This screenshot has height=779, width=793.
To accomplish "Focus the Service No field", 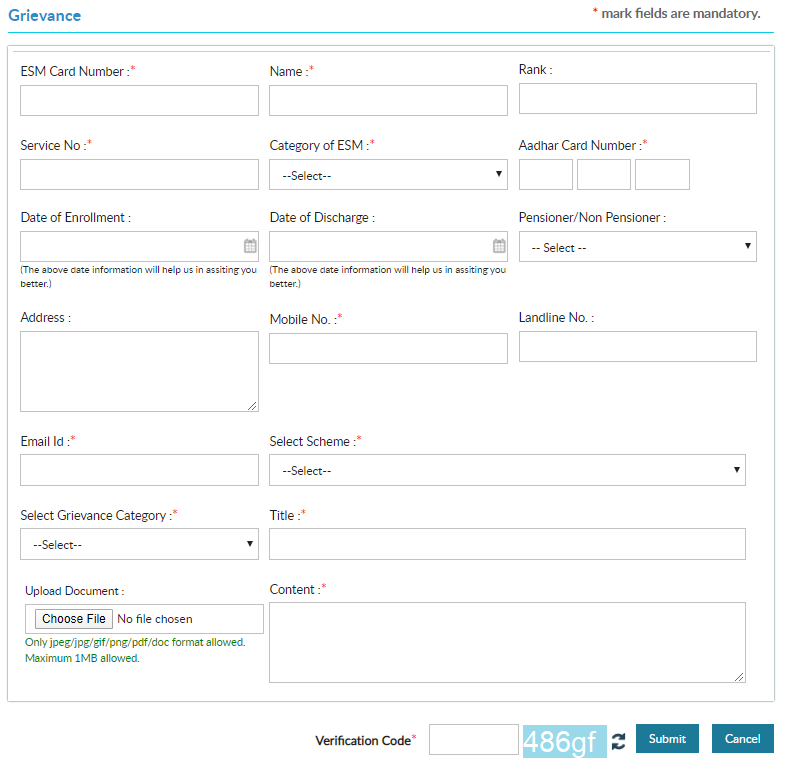I will point(139,175).
